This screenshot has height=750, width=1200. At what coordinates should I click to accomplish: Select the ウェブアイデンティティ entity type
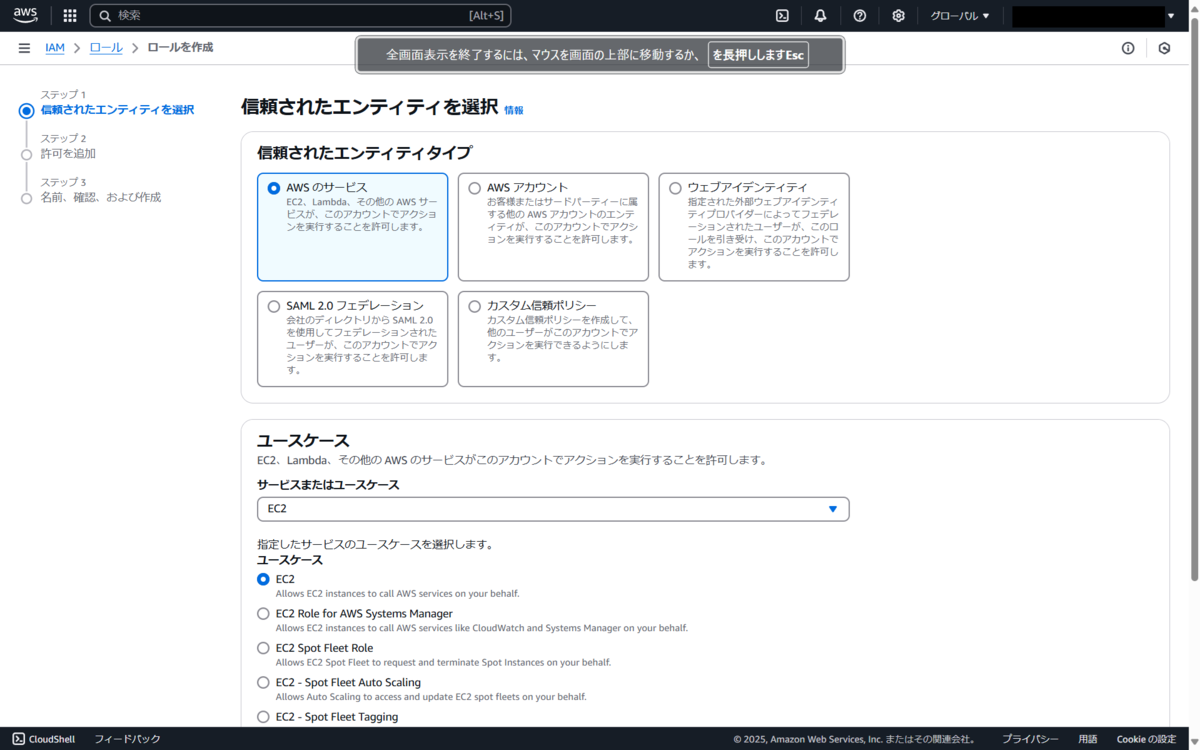(x=754, y=227)
